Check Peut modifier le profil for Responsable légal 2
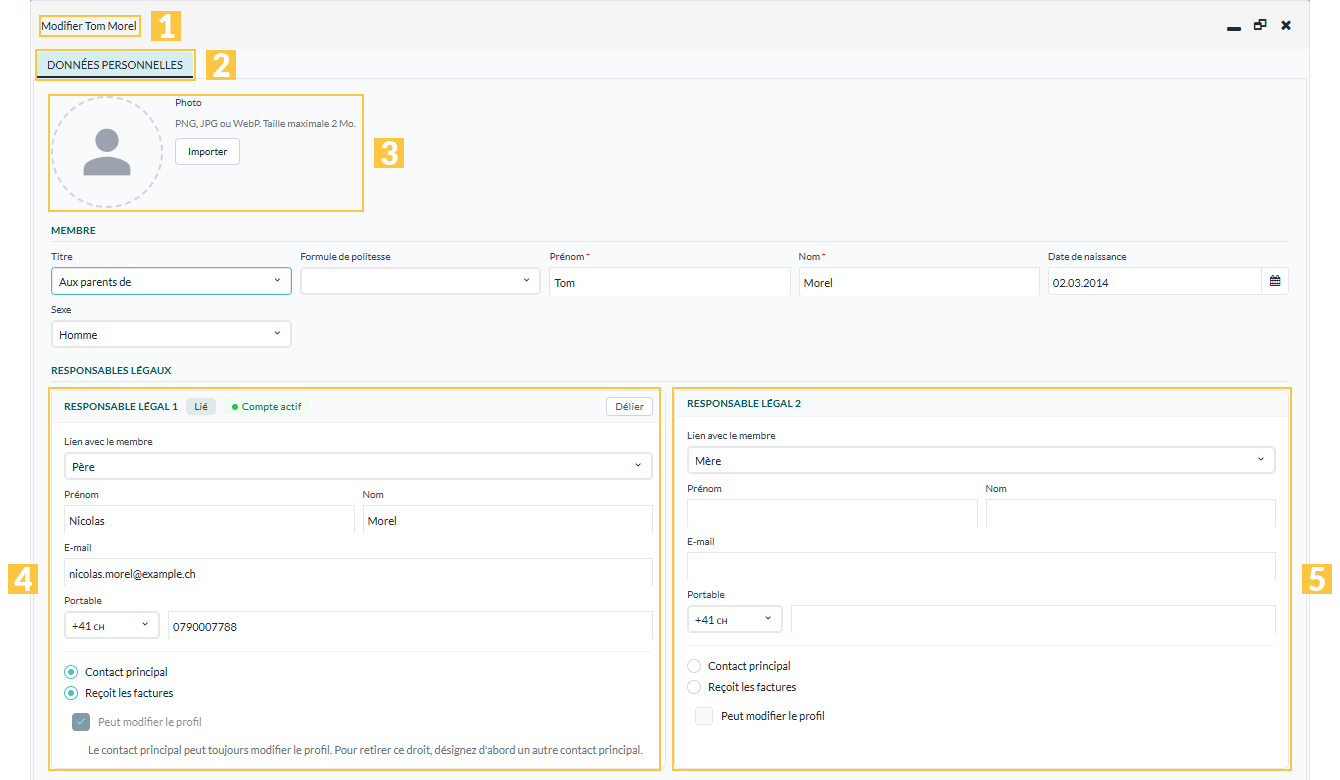The image size is (1340, 780). tap(704, 716)
